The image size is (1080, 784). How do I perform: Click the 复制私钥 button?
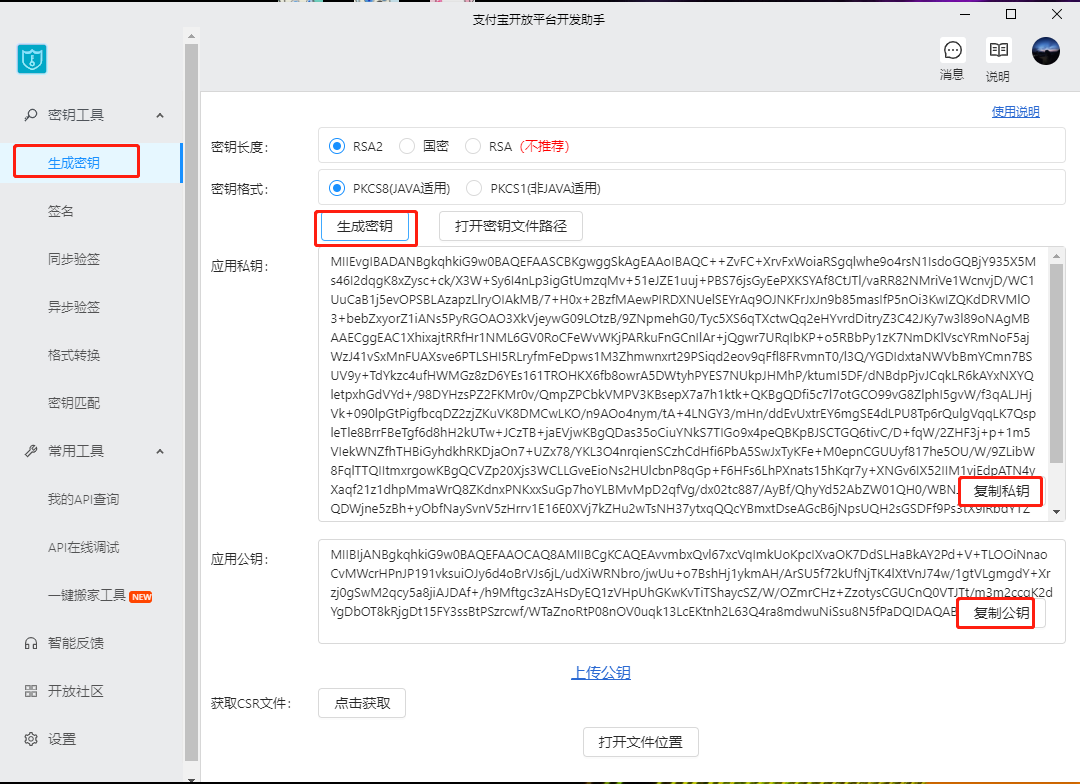pyautogui.click(x=1001, y=491)
